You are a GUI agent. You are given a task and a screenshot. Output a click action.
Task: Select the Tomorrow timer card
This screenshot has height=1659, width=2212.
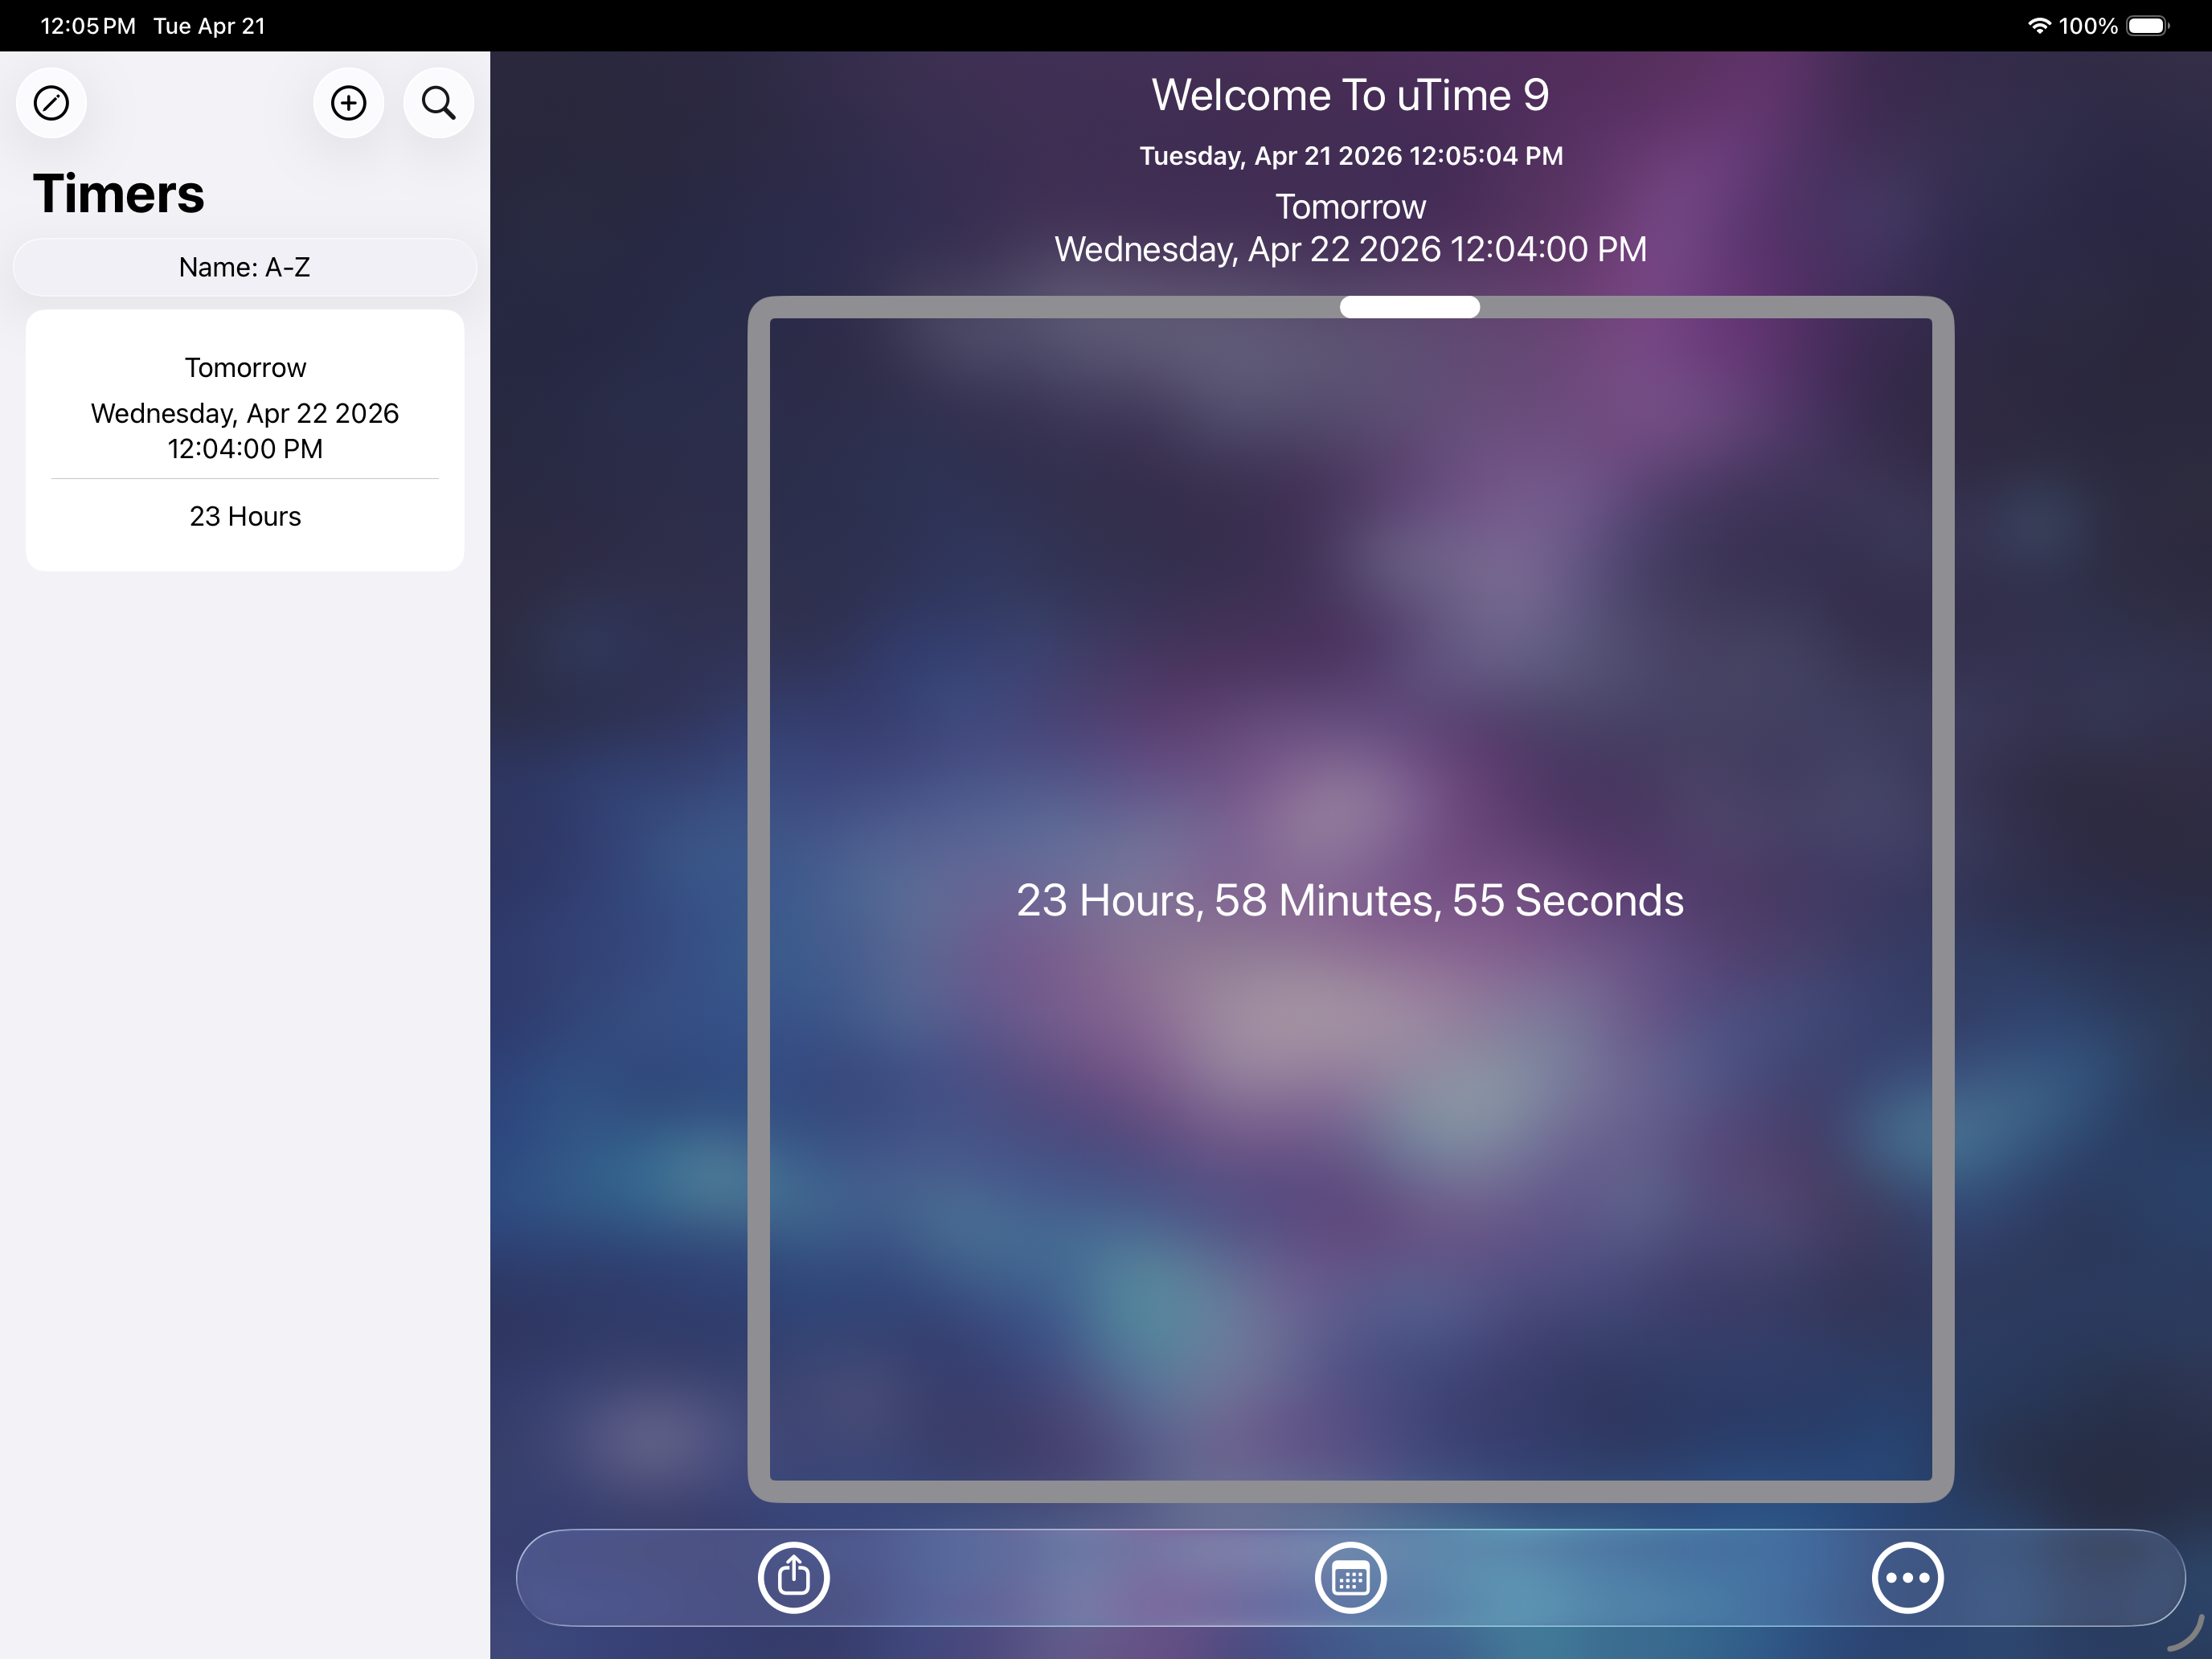[x=244, y=440]
